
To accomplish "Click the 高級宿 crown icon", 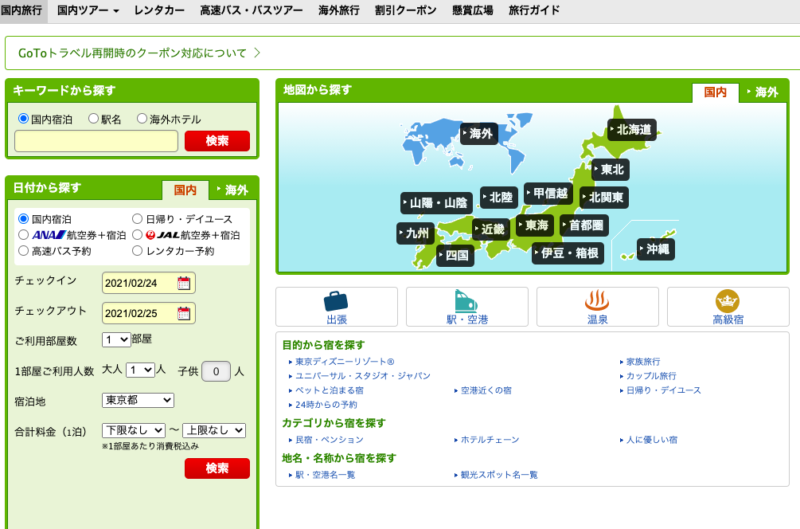I will 728,301.
